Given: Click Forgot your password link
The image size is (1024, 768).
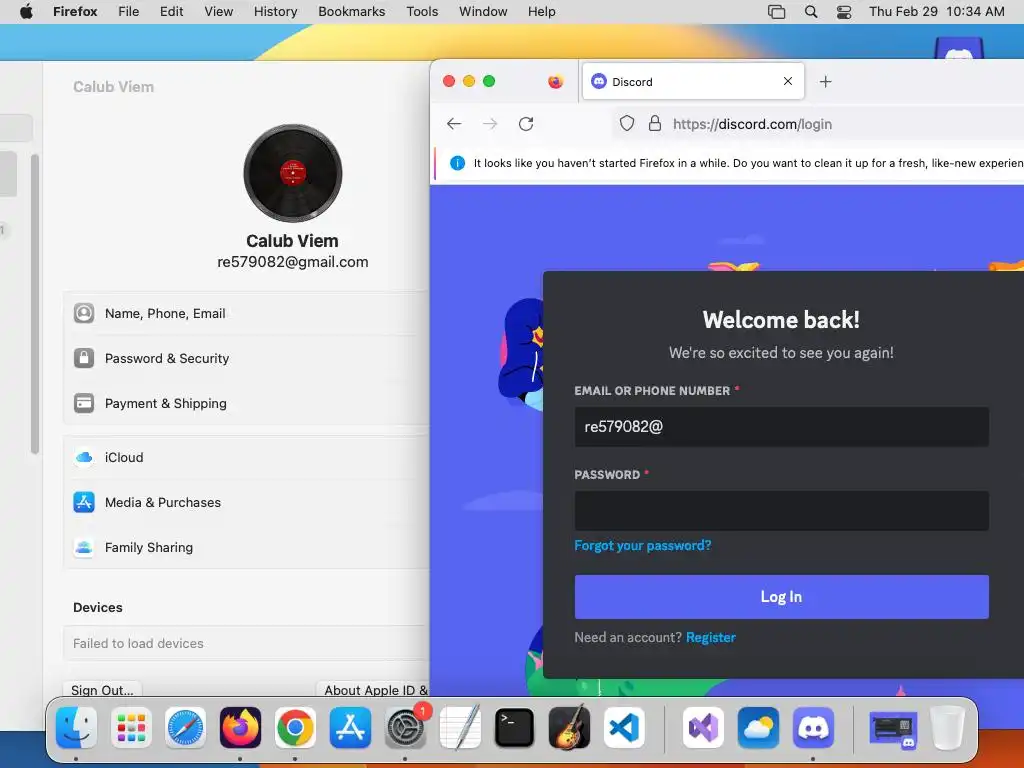Looking at the screenshot, I should [643, 545].
